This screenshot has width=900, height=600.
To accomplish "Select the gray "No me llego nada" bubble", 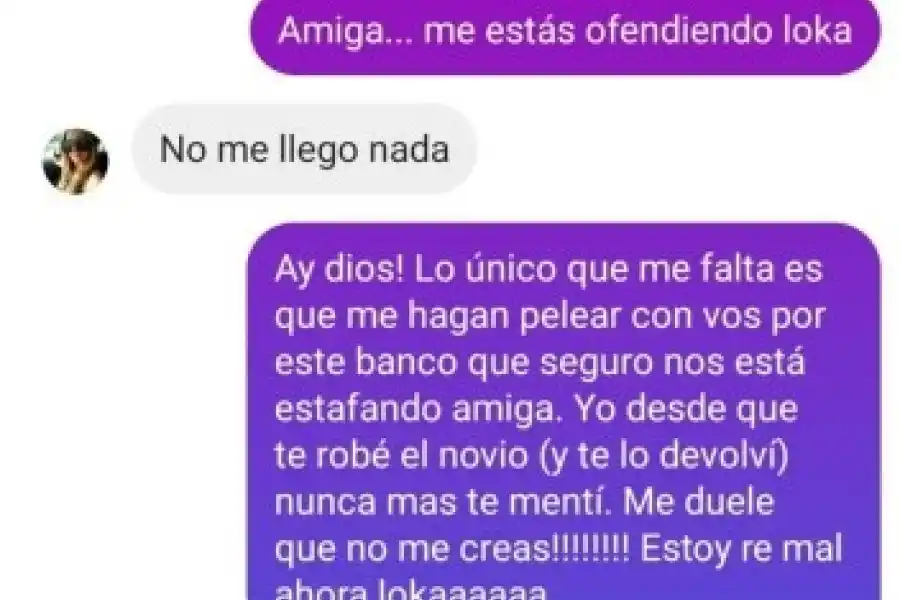I will (304, 149).
